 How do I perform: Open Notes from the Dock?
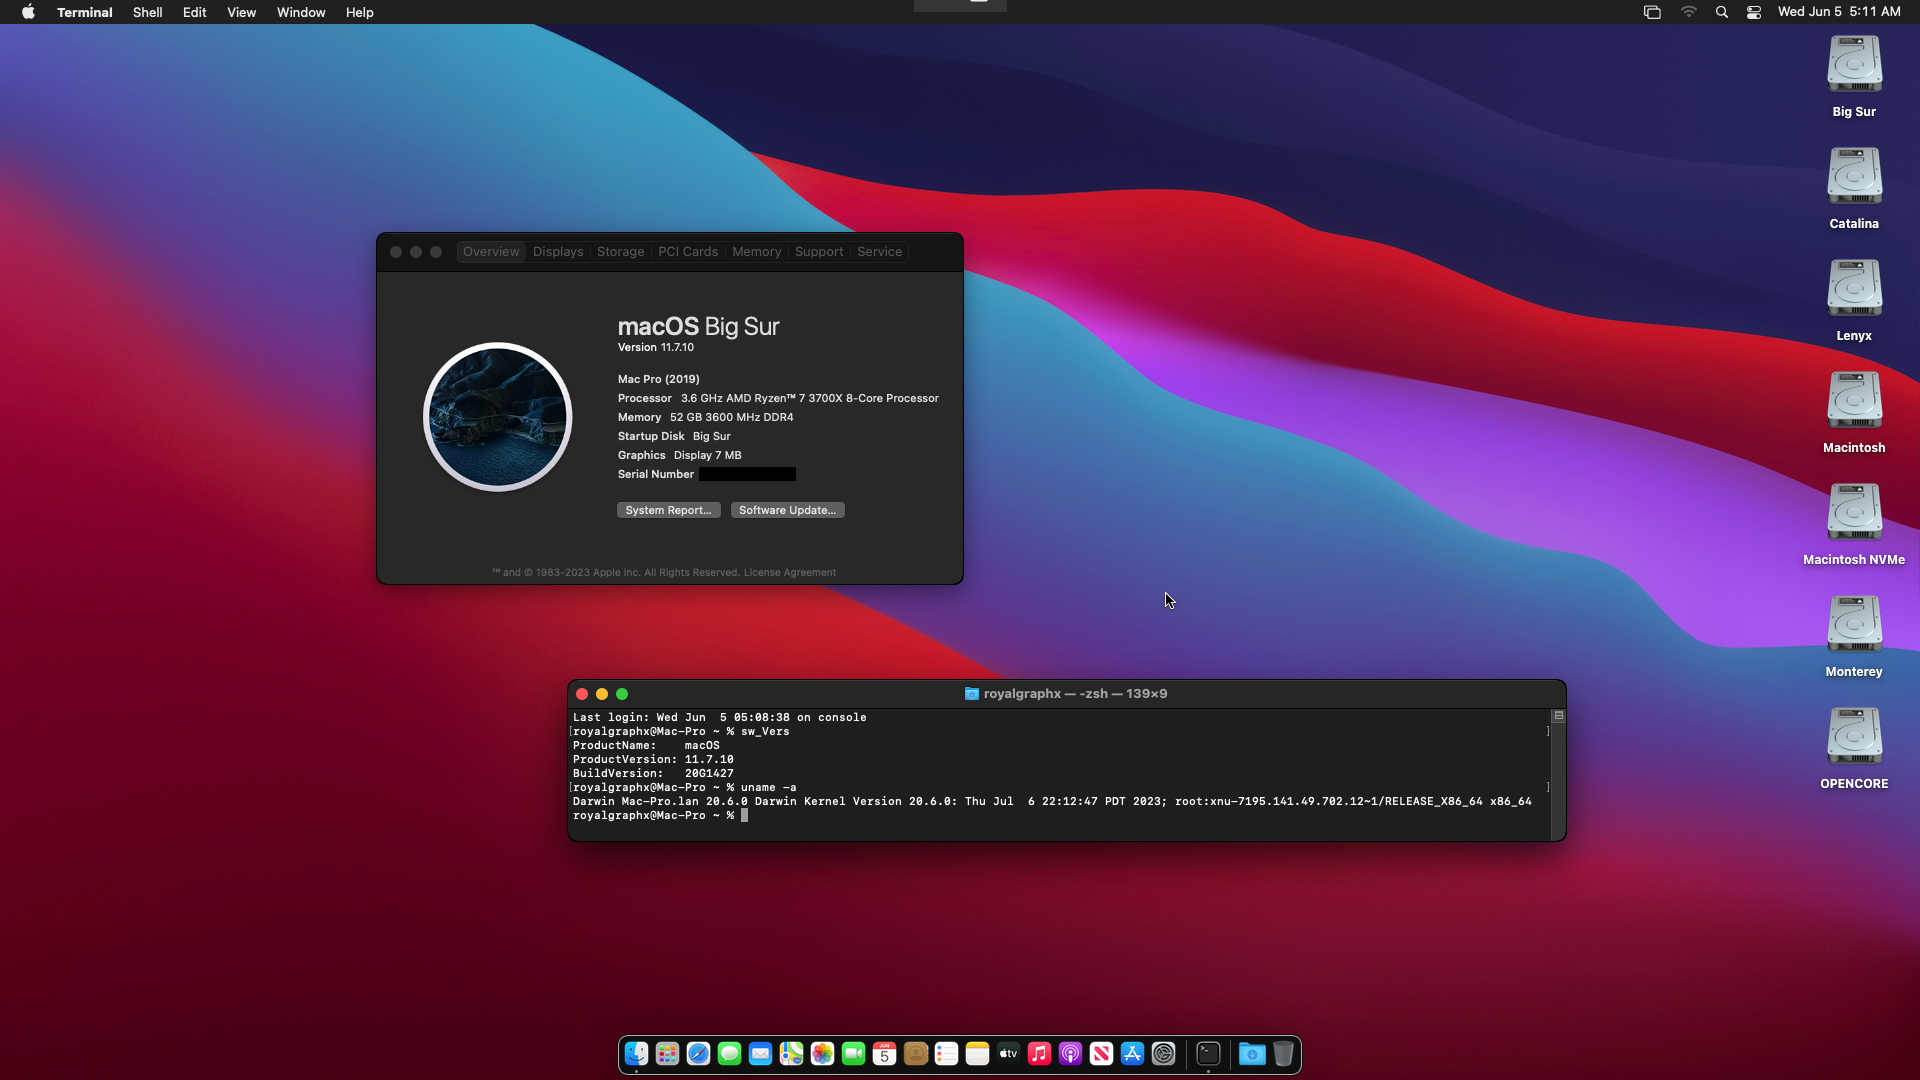click(977, 1054)
